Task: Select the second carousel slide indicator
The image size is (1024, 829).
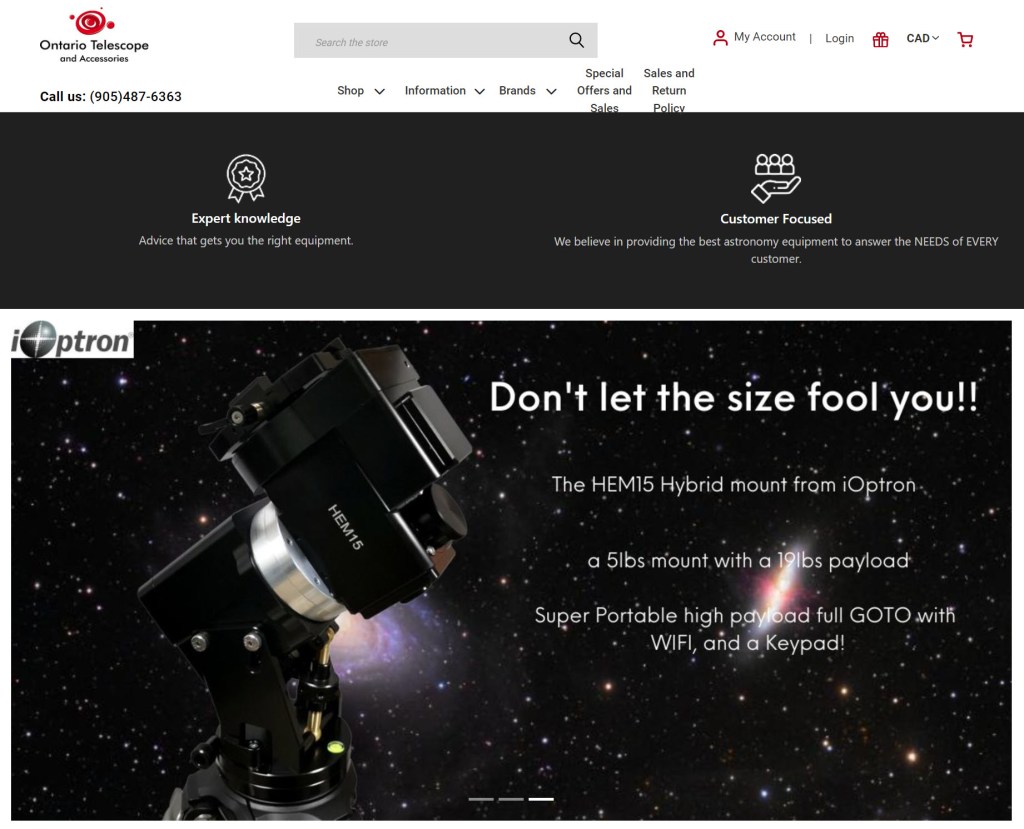Action: click(511, 799)
